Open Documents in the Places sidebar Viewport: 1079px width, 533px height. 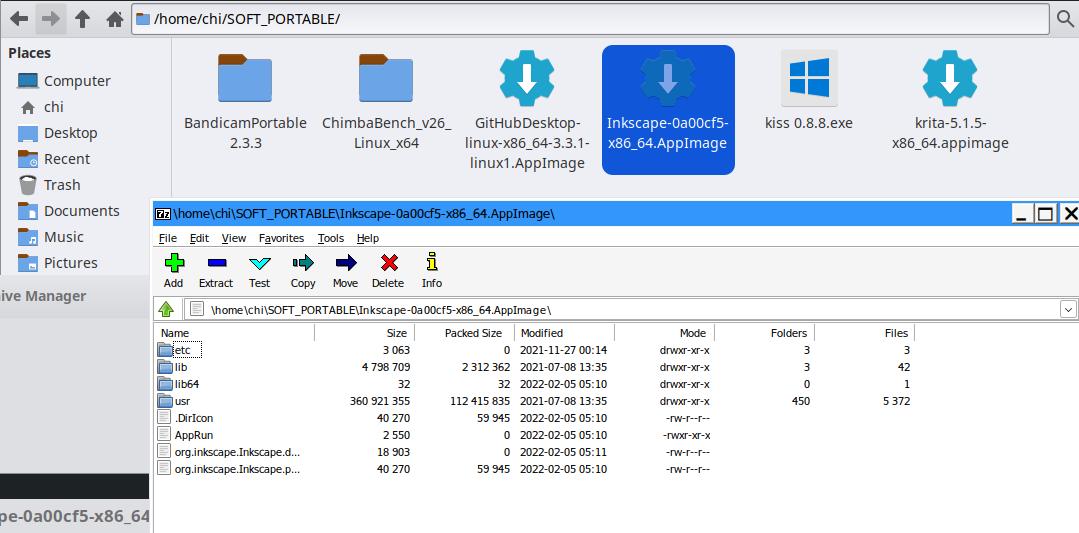click(x=81, y=211)
